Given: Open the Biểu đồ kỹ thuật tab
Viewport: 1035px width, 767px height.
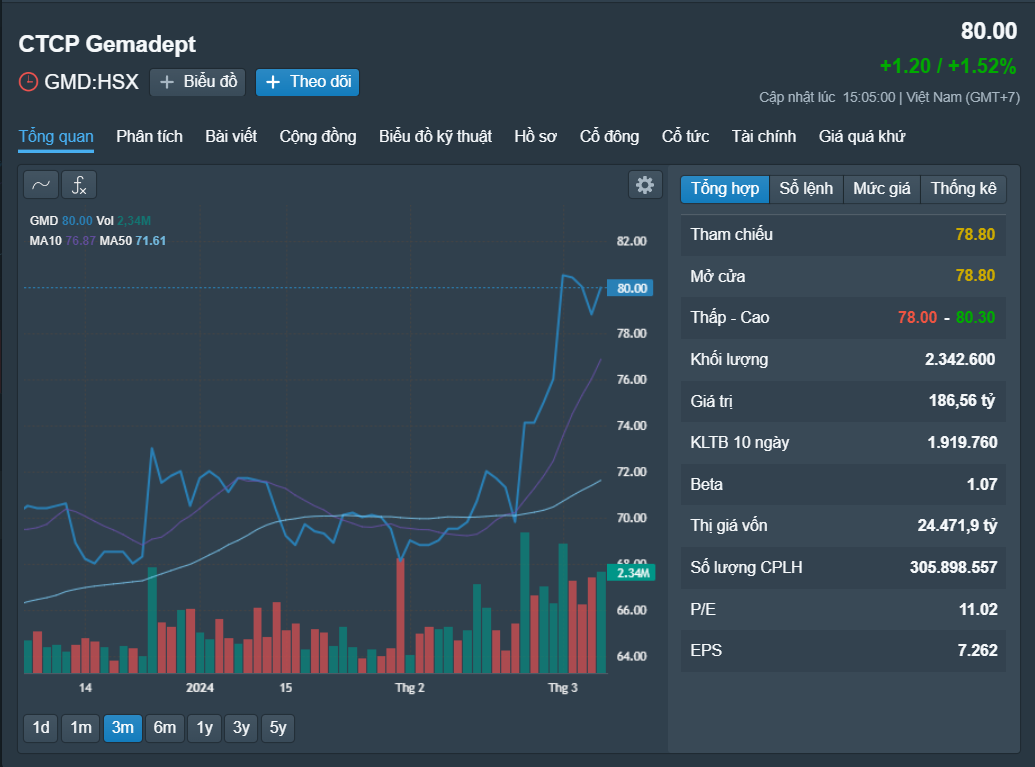Looking at the screenshot, I should tap(436, 137).
